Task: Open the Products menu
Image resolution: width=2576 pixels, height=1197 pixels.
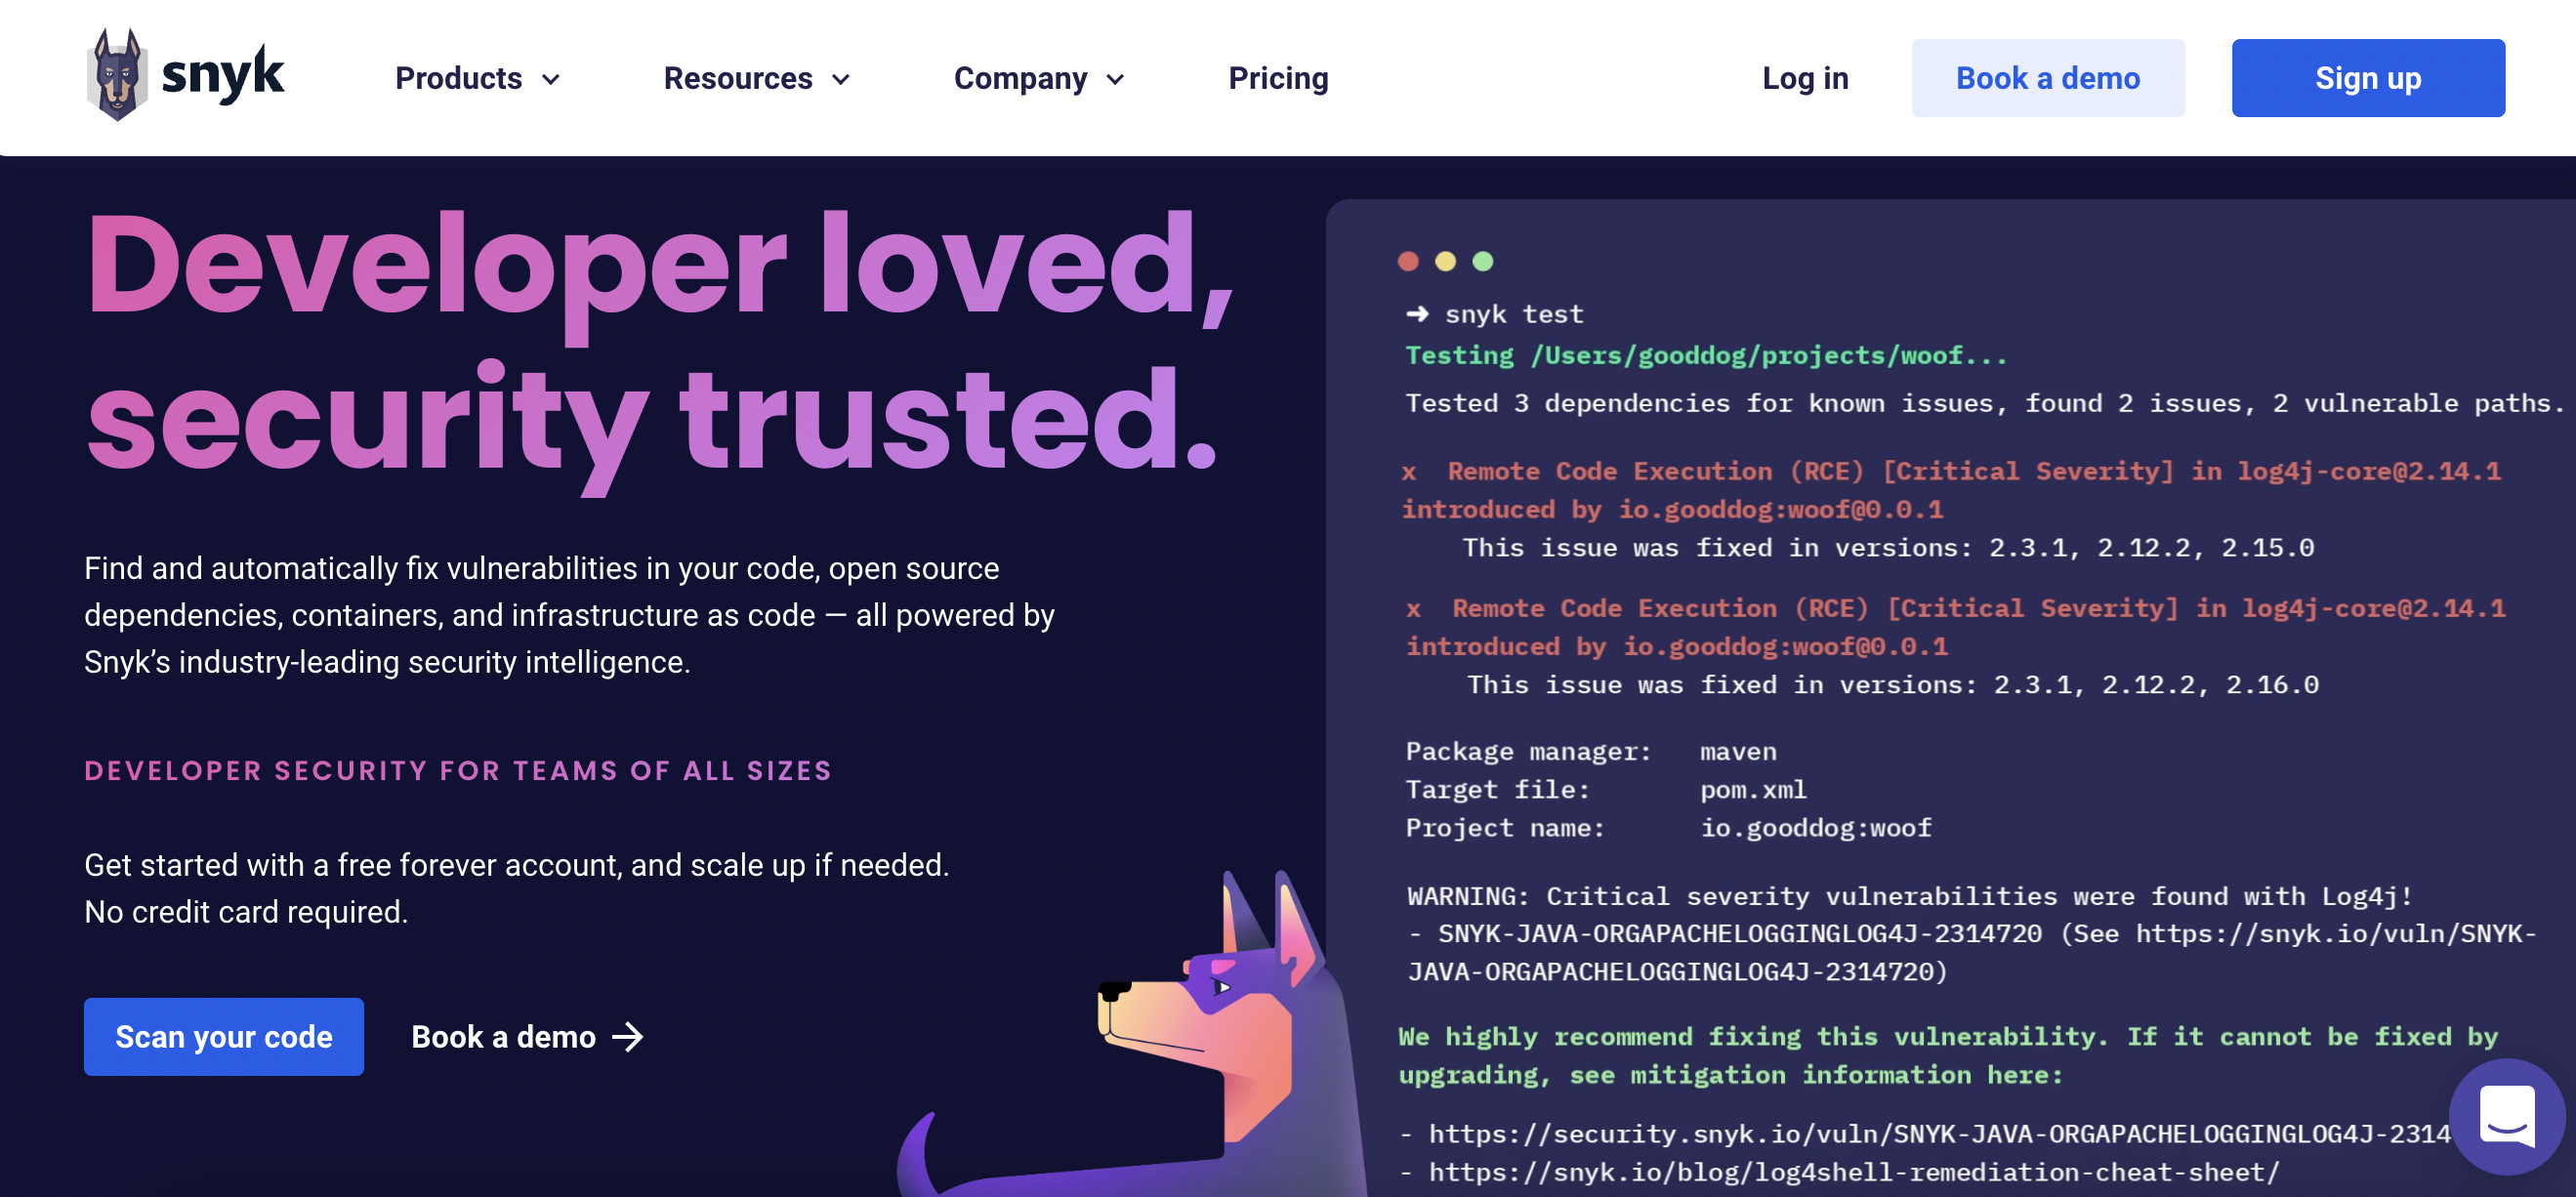Action: pyautogui.click(x=459, y=78)
